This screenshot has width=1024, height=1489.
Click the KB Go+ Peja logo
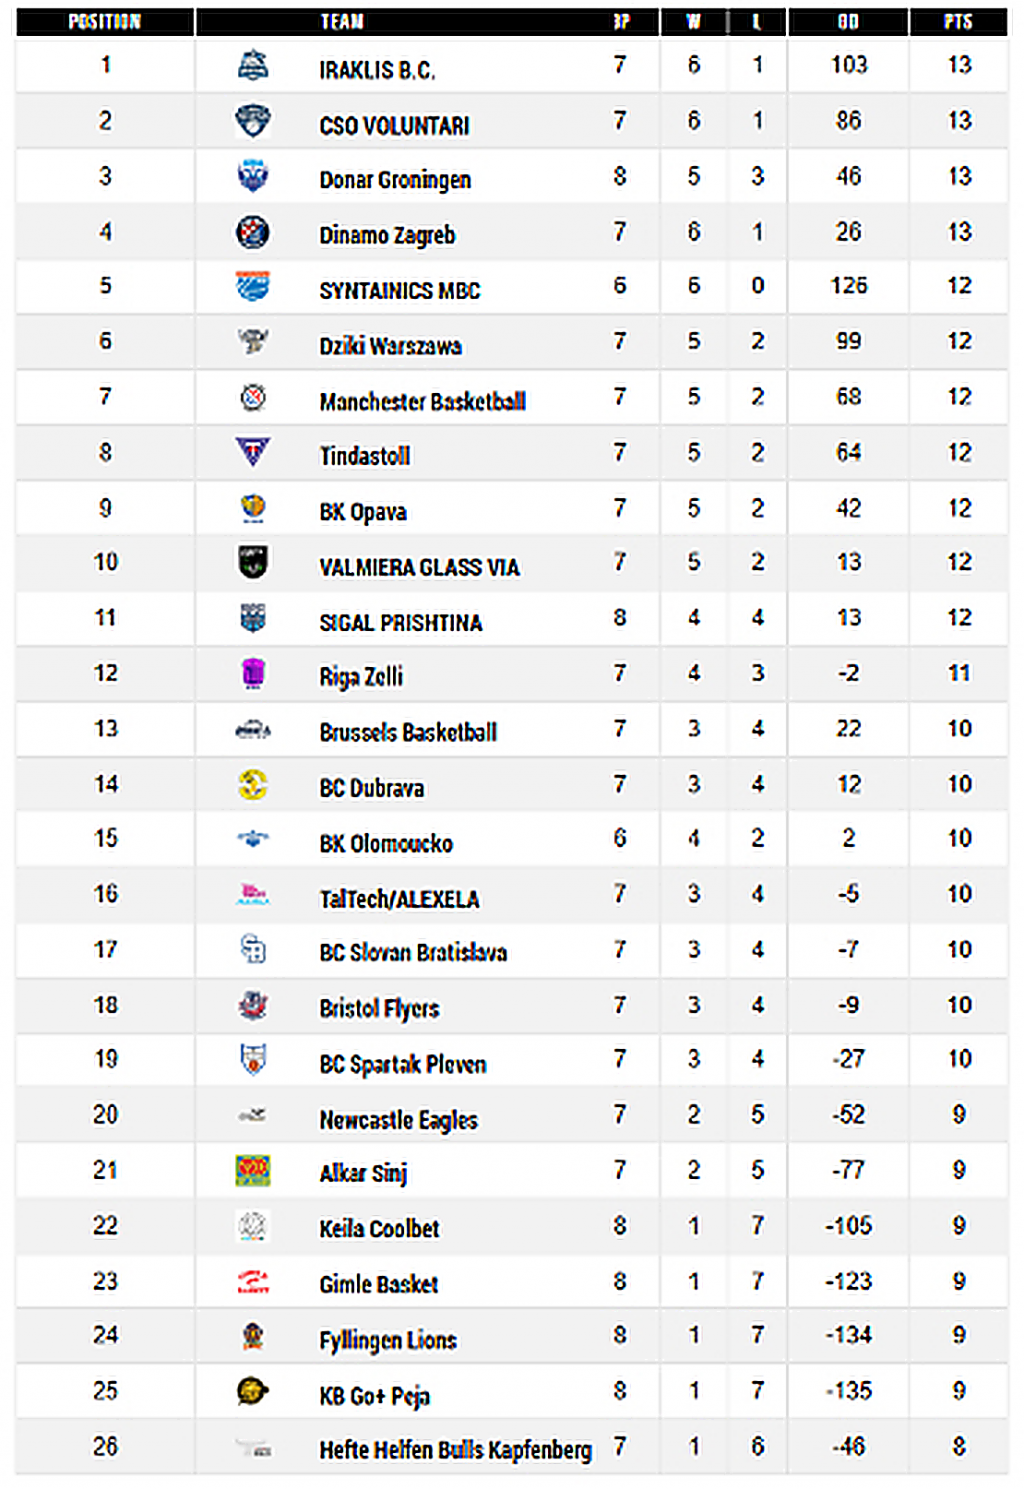pos(253,1391)
